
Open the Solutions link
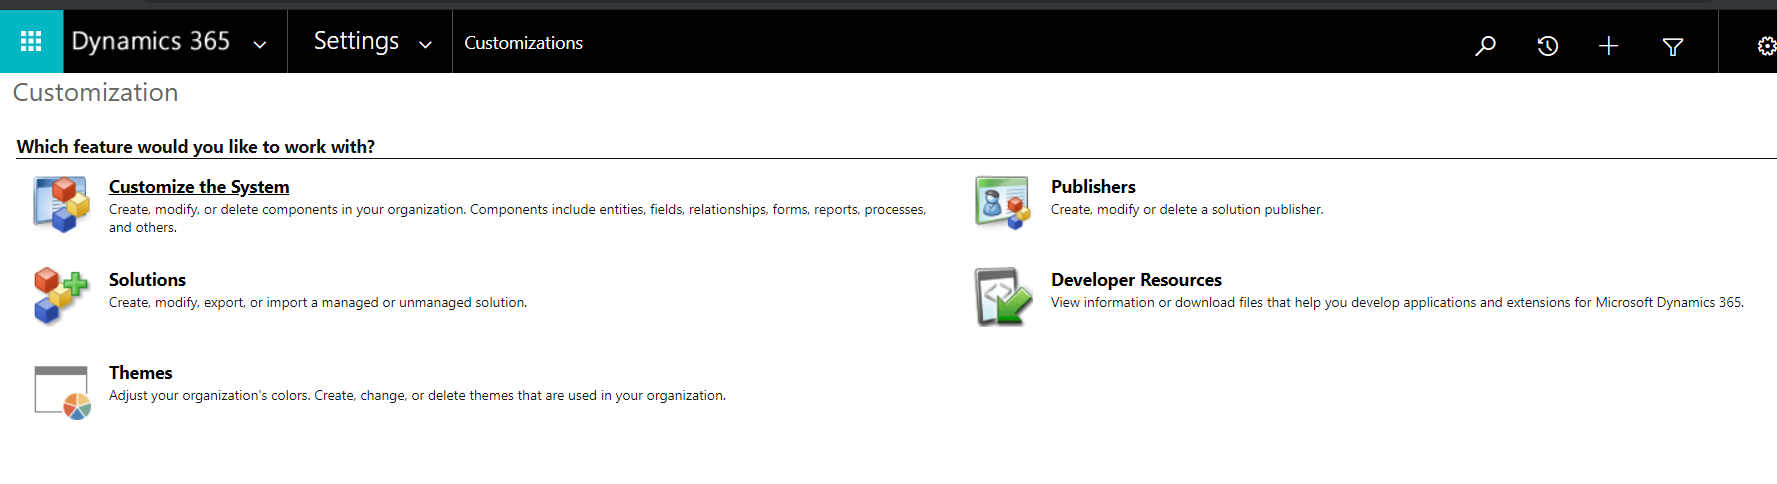click(147, 280)
